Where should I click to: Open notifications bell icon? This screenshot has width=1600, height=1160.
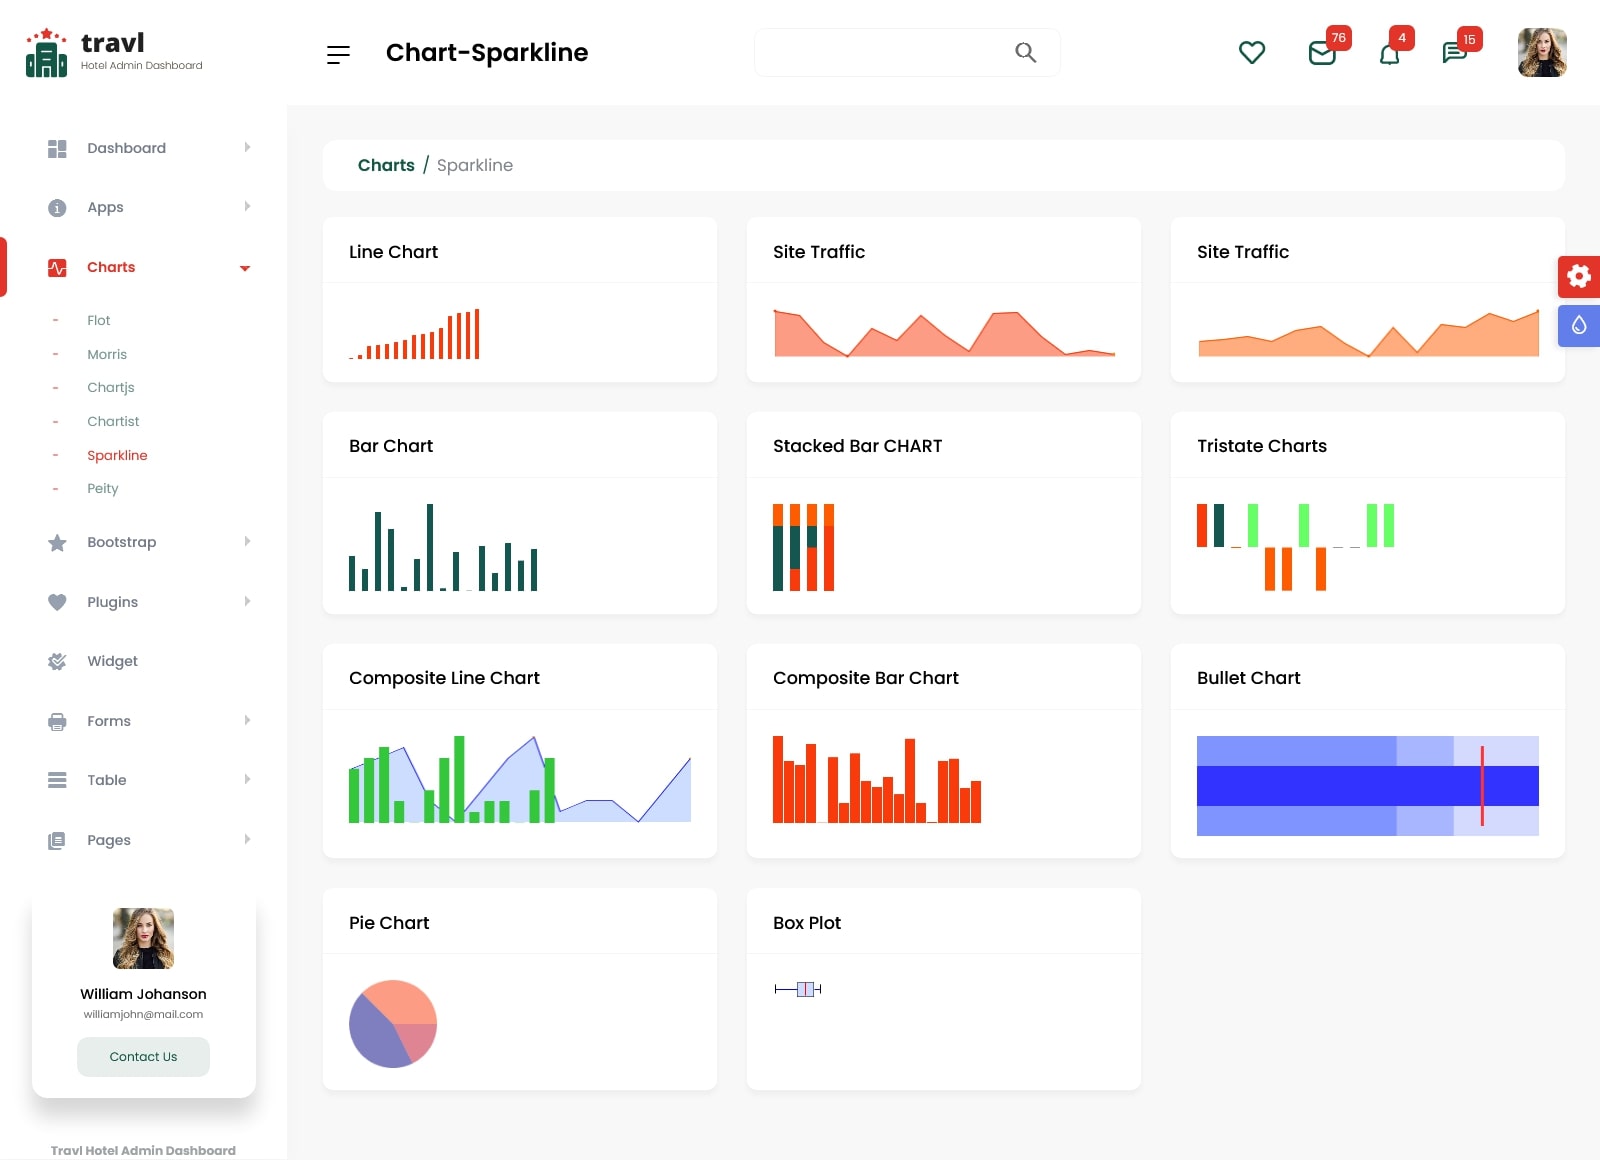1389,54
